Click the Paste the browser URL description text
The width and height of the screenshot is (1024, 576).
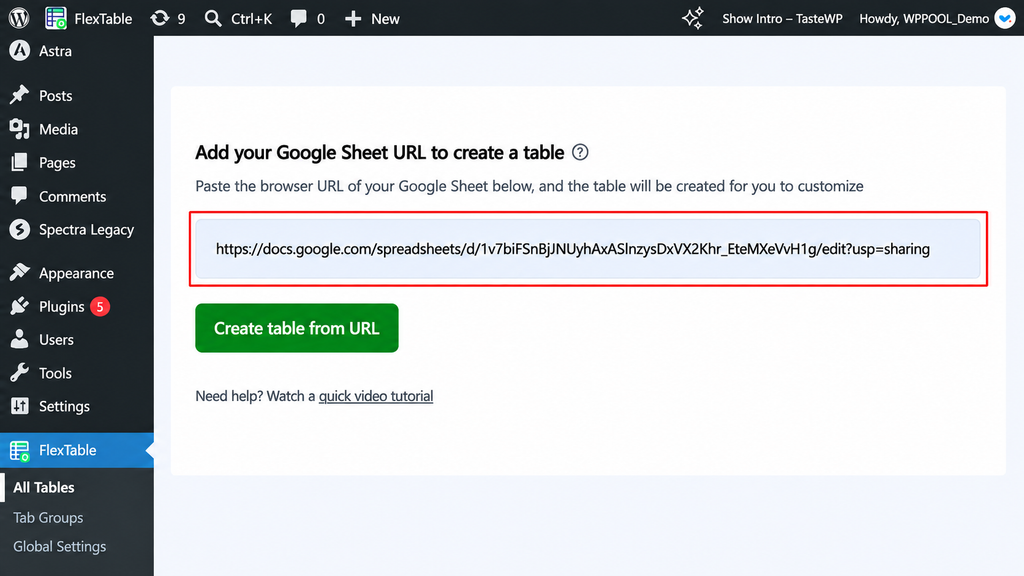point(529,186)
